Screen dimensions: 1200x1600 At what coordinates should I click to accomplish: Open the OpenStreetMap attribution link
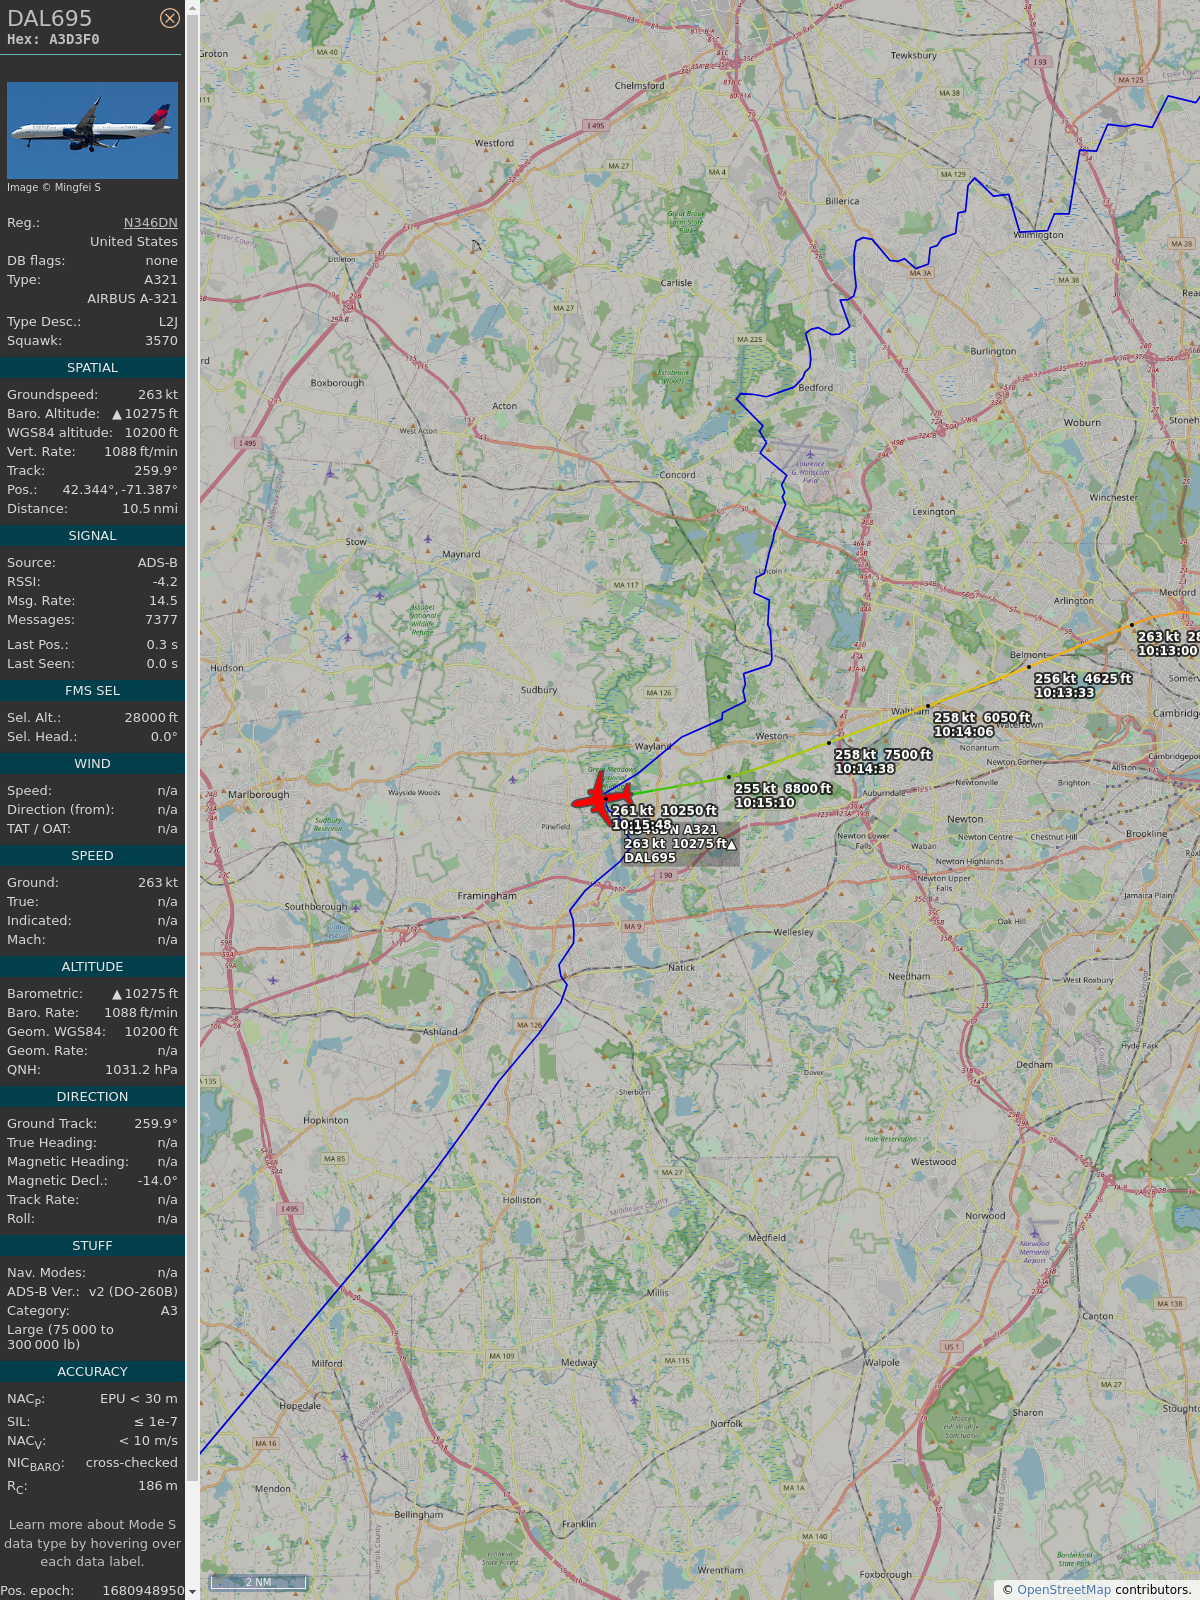click(1064, 1589)
